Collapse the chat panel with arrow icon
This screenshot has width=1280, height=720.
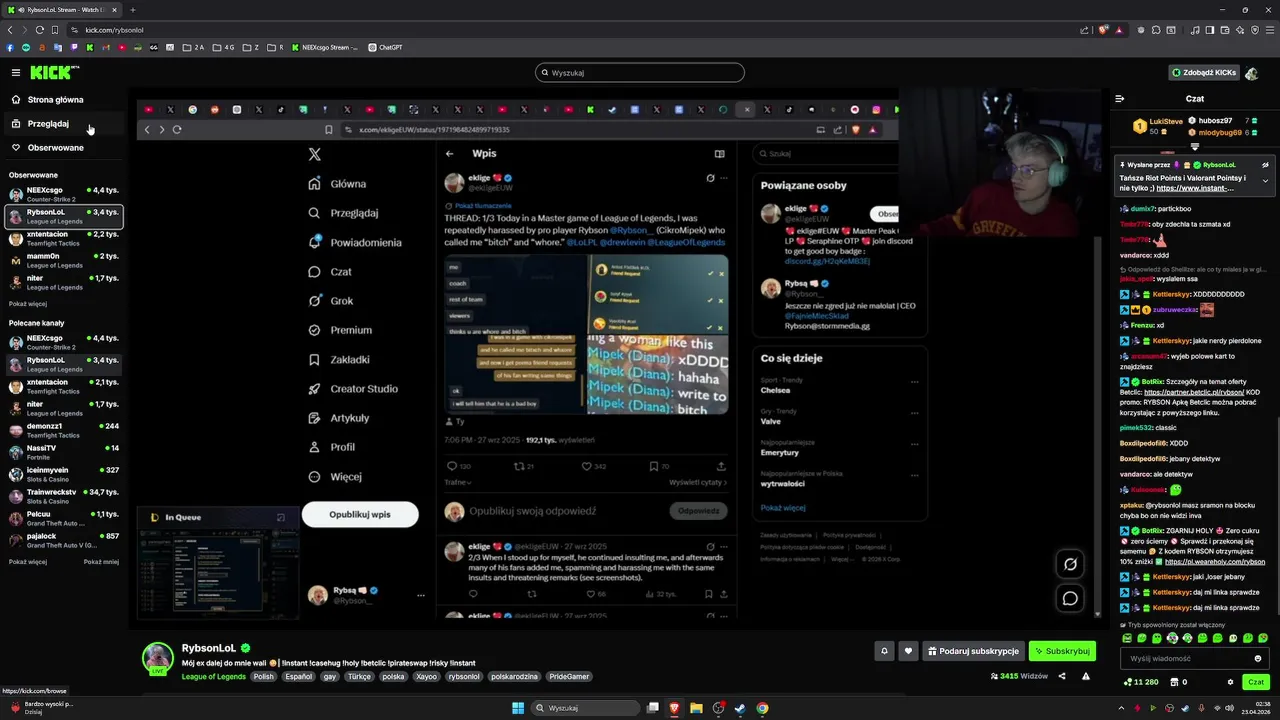pyautogui.click(x=1119, y=99)
